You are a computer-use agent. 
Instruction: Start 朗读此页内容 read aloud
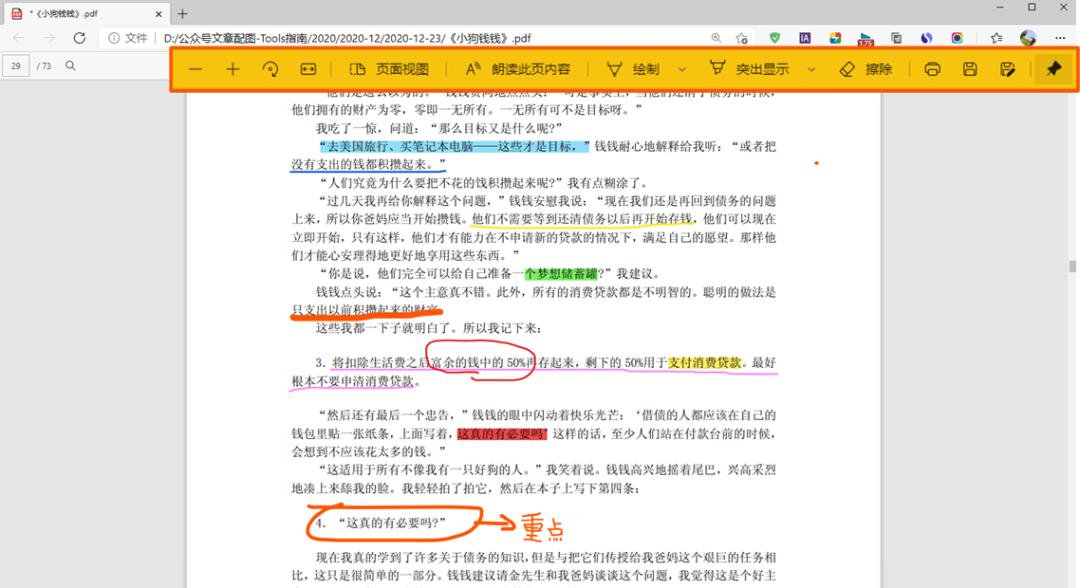pyautogui.click(x=517, y=69)
